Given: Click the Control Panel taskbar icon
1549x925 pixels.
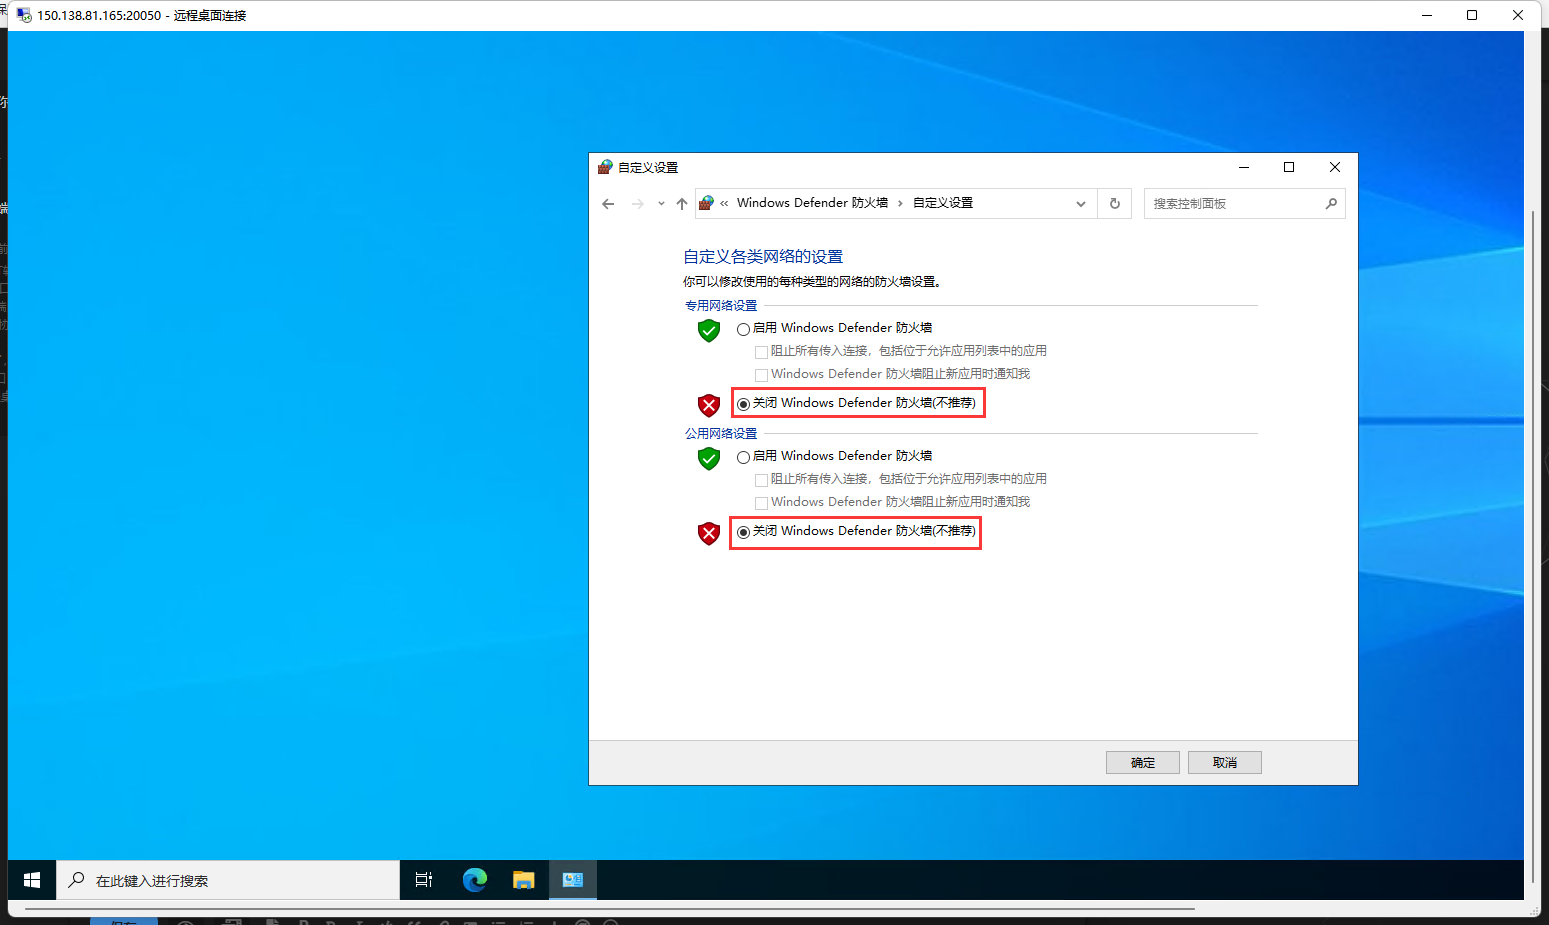Looking at the screenshot, I should (x=573, y=880).
